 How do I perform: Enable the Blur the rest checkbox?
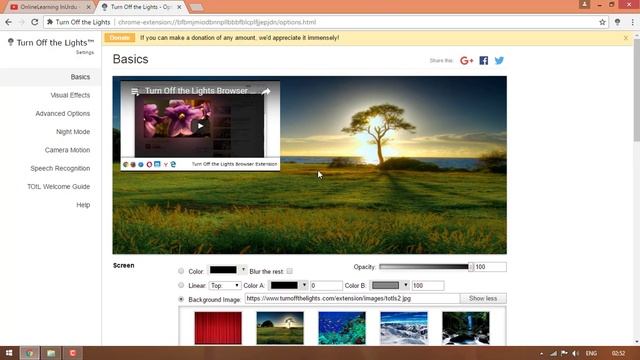click(x=289, y=271)
